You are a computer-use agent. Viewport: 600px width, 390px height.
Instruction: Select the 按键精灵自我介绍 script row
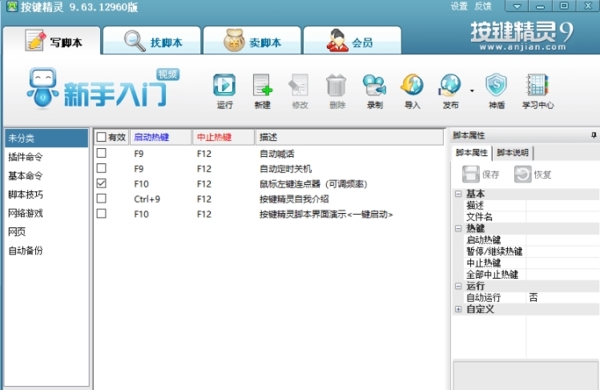[x=269, y=199]
